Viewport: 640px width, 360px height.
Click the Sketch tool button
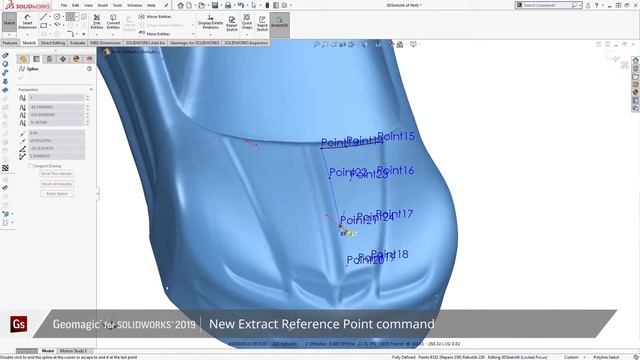[x=9, y=21]
